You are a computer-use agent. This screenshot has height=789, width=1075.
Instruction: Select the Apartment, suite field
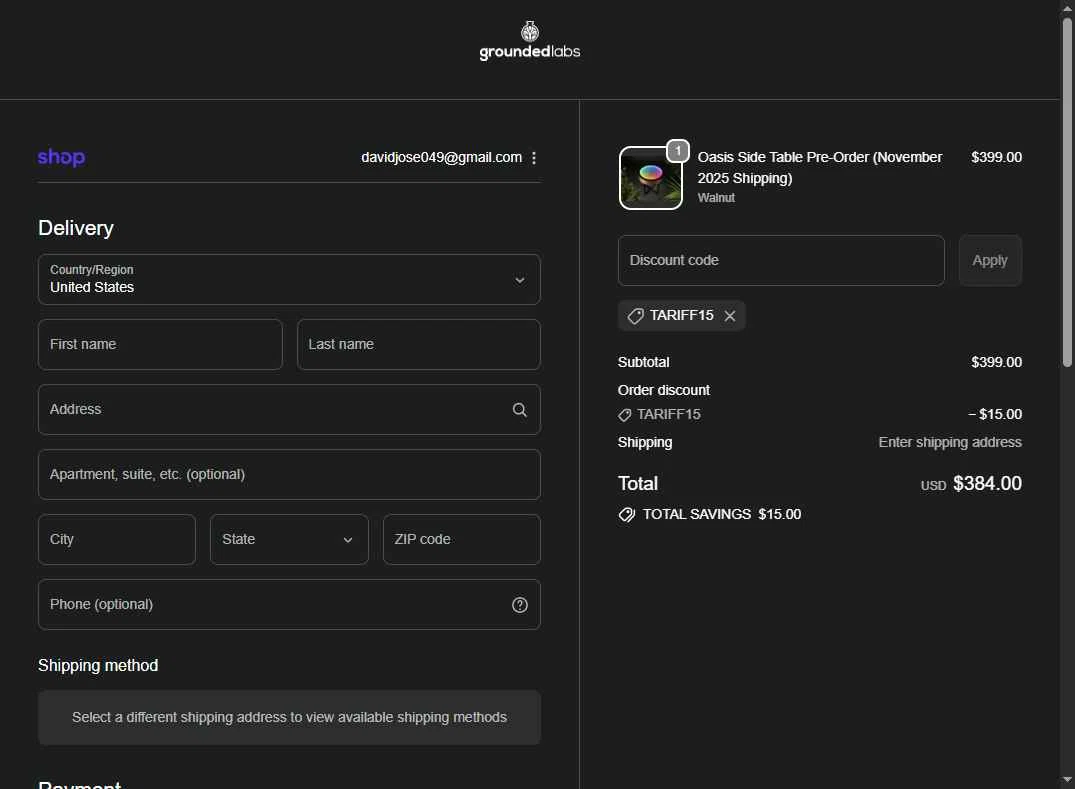pos(289,474)
